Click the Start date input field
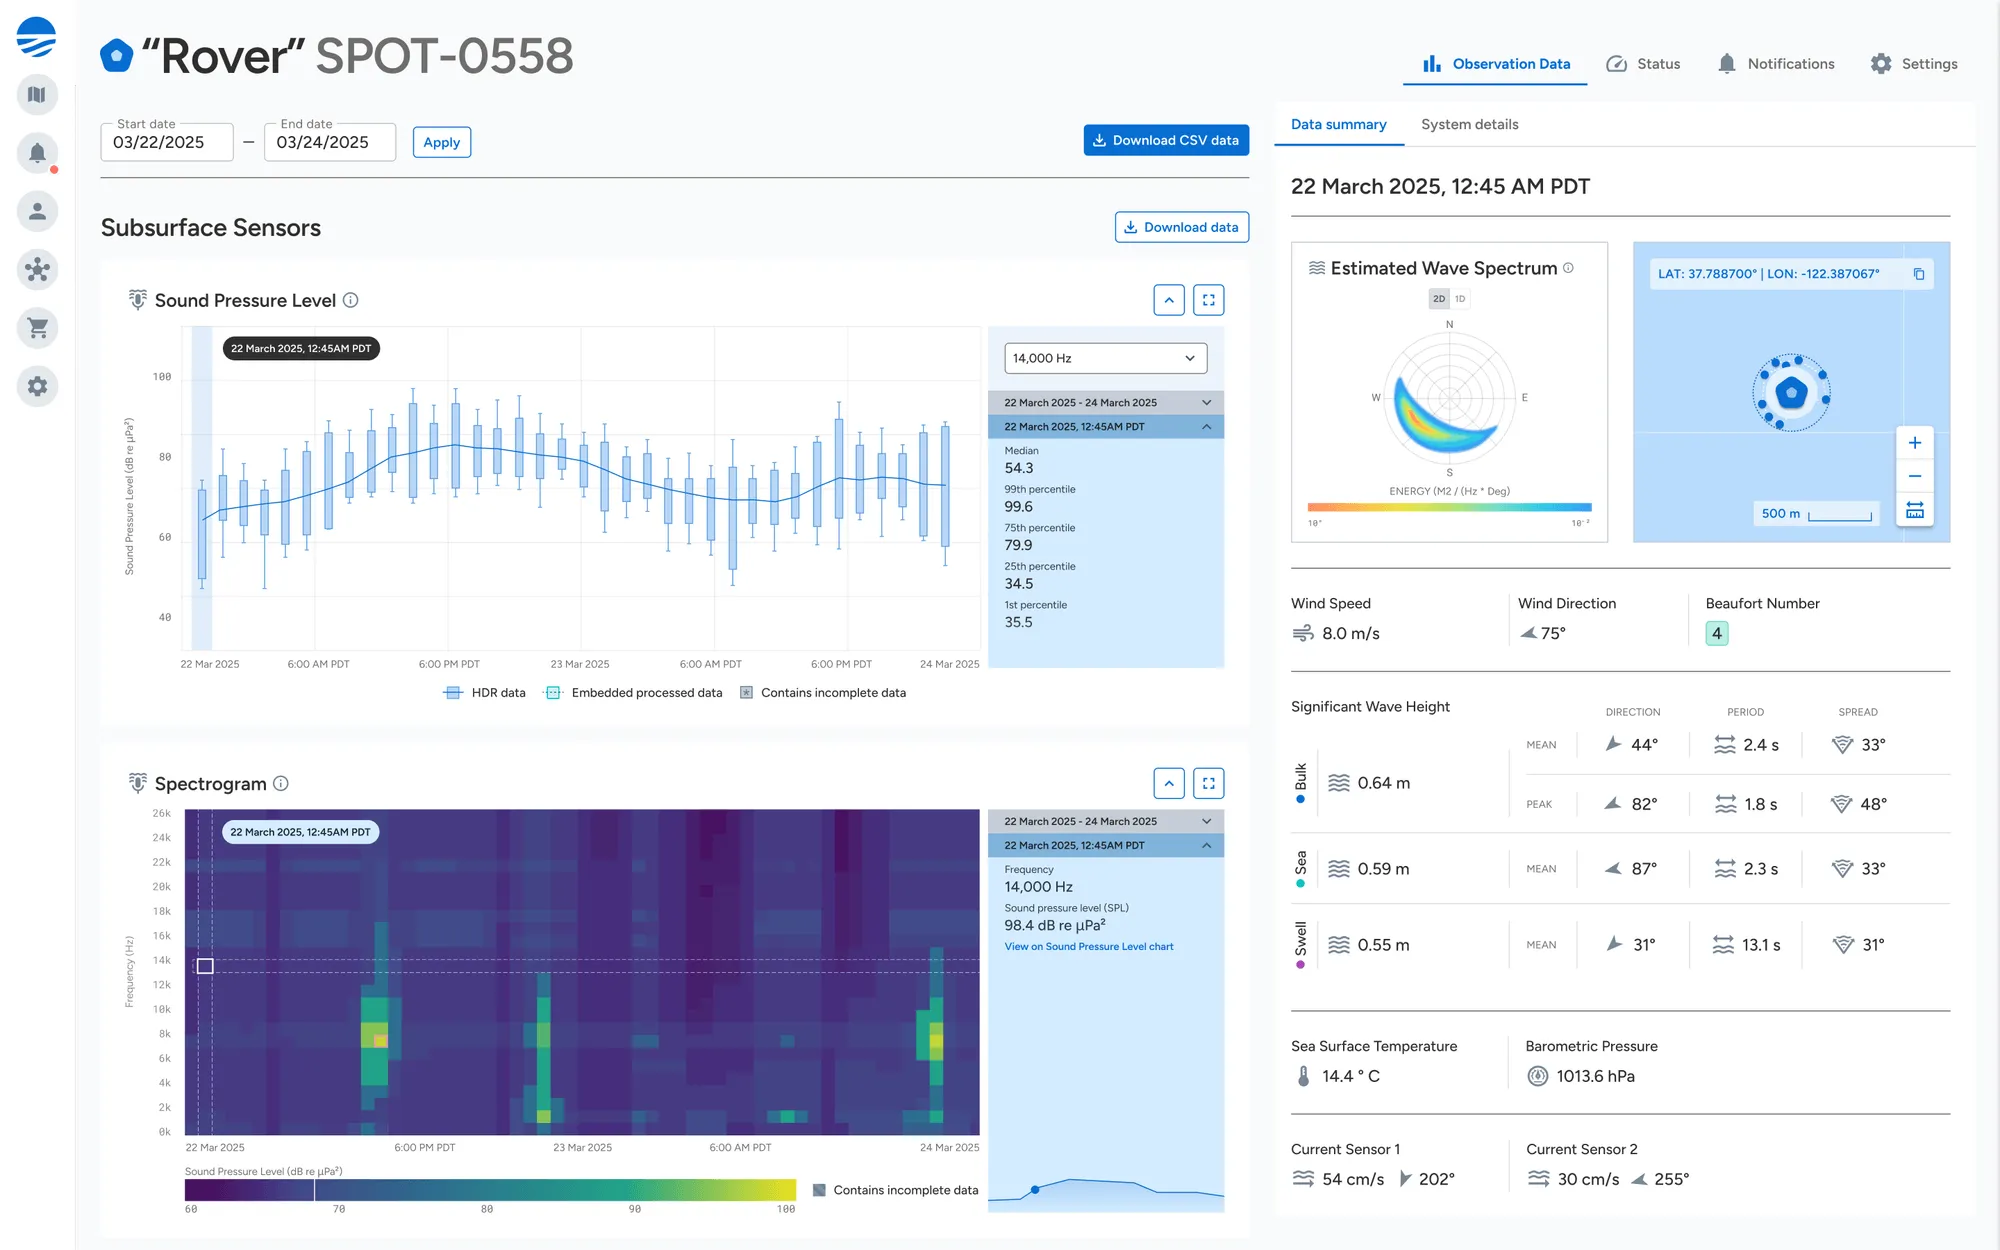Viewport: 2000px width, 1250px height. point(166,142)
